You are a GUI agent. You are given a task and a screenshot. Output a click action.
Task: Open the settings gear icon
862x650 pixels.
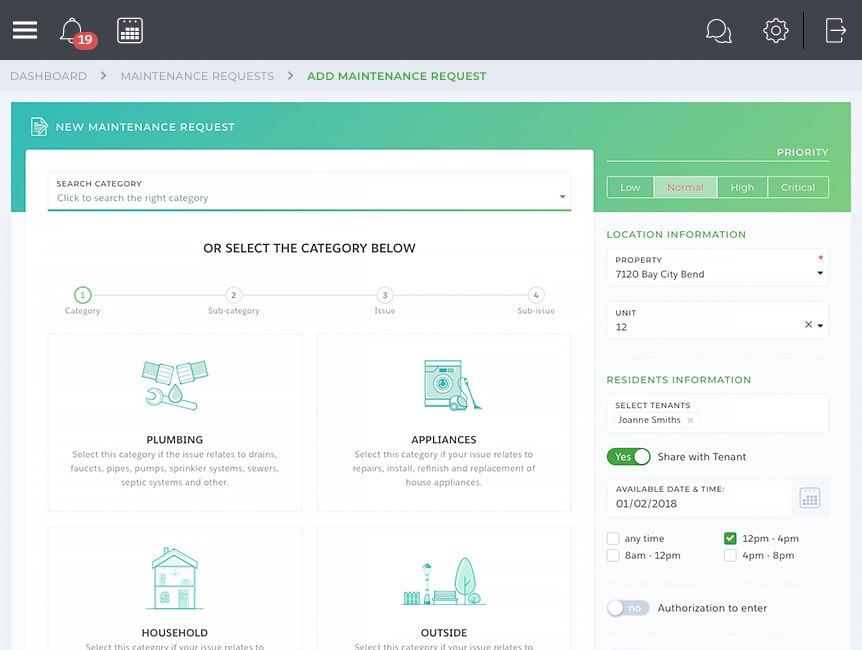click(775, 30)
